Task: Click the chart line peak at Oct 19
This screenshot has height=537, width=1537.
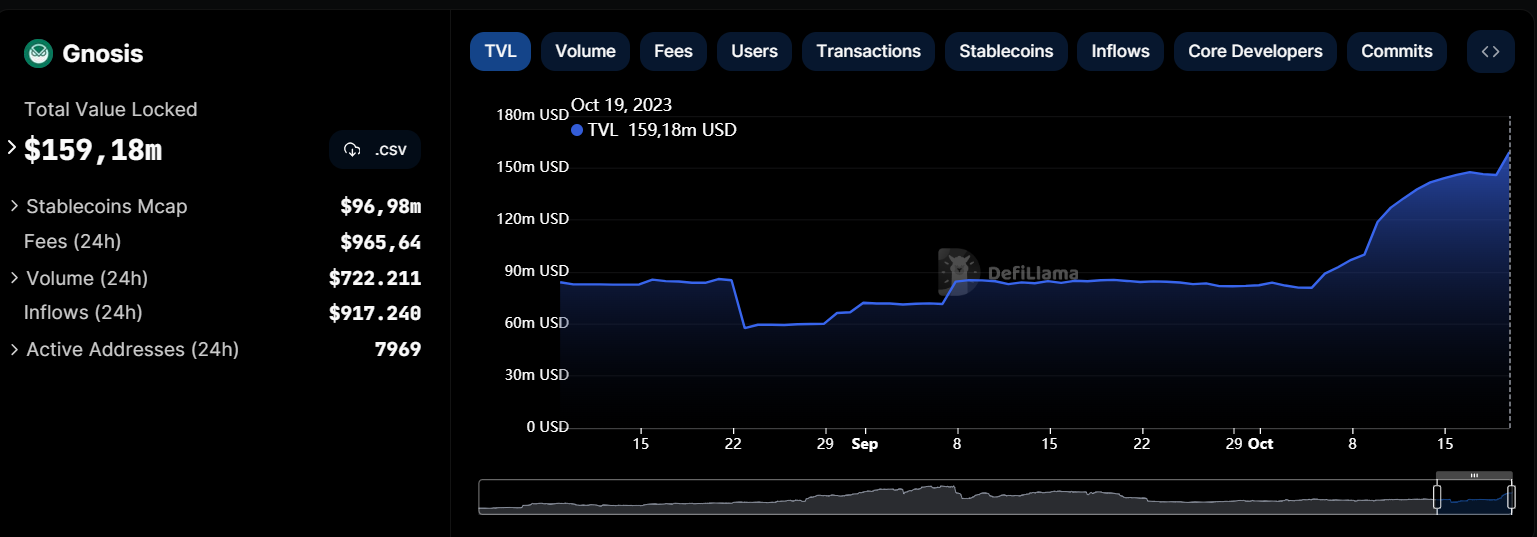Action: (x=1509, y=152)
